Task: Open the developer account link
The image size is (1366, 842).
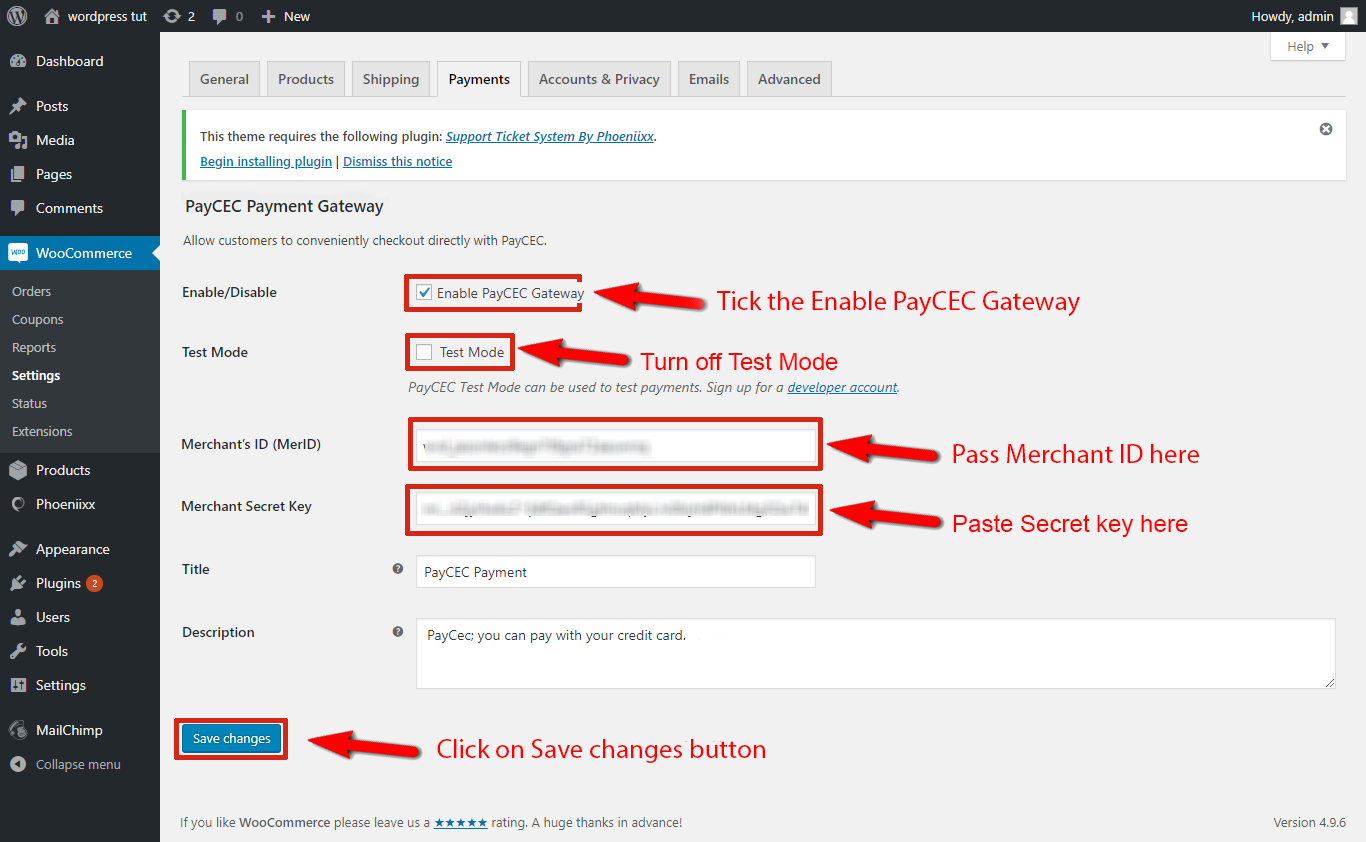Action: pos(842,387)
